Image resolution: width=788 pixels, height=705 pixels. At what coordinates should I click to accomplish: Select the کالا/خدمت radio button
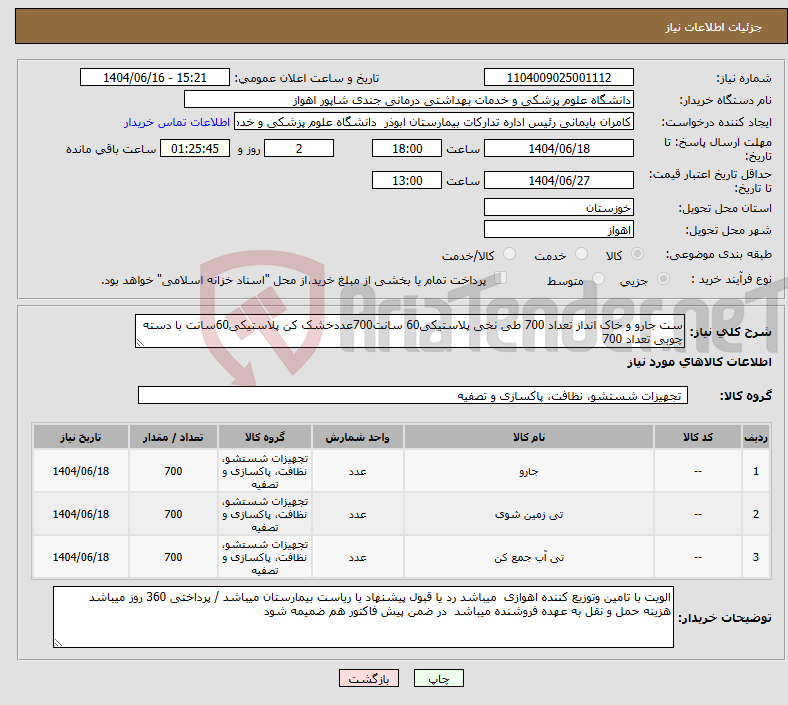510,255
